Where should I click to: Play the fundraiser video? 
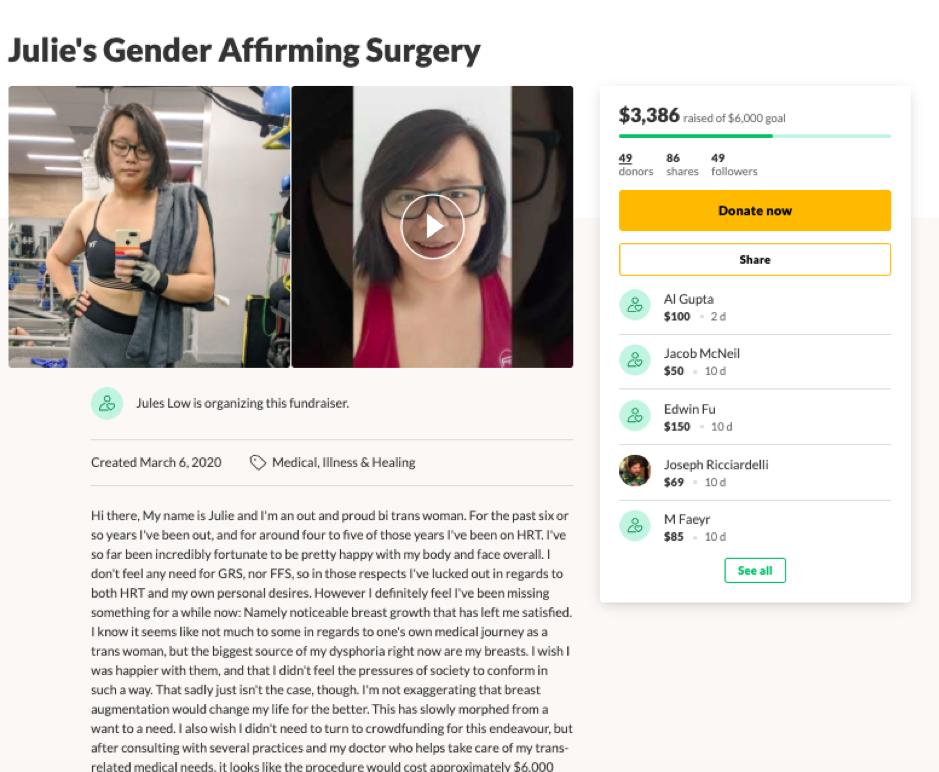(x=432, y=226)
